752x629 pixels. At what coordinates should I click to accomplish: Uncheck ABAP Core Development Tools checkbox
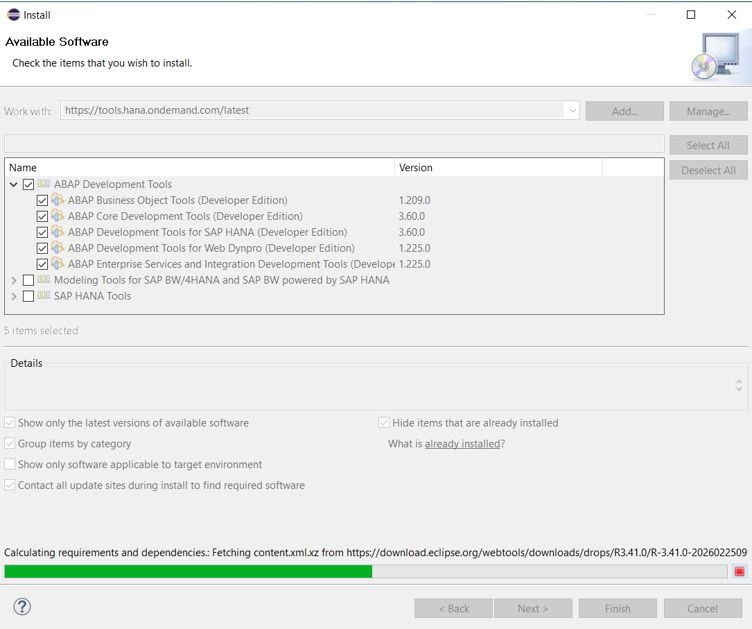(x=42, y=216)
